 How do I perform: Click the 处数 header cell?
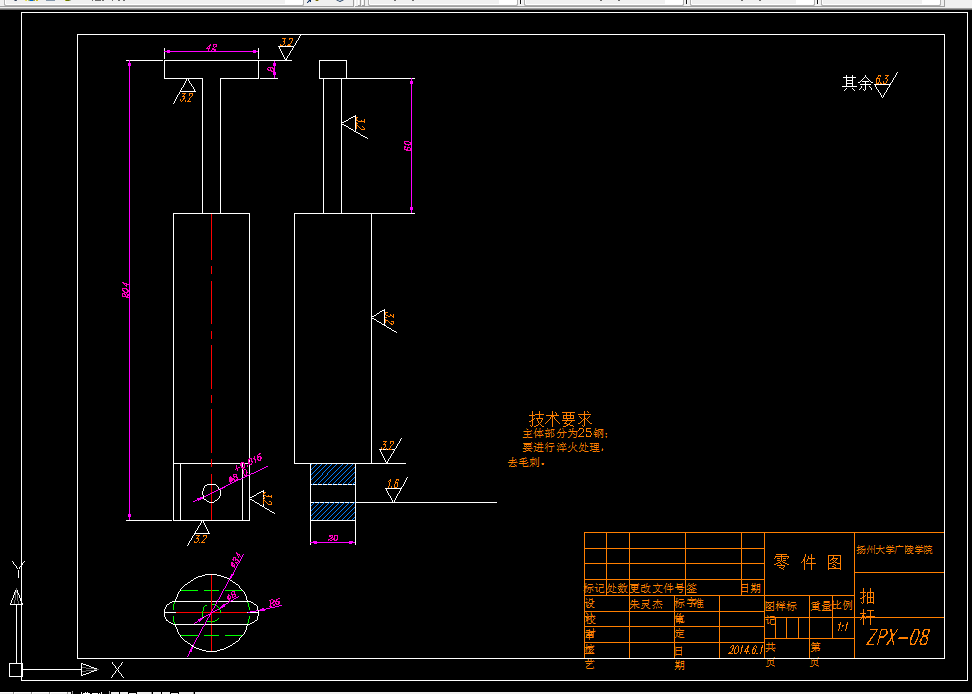pos(617,588)
